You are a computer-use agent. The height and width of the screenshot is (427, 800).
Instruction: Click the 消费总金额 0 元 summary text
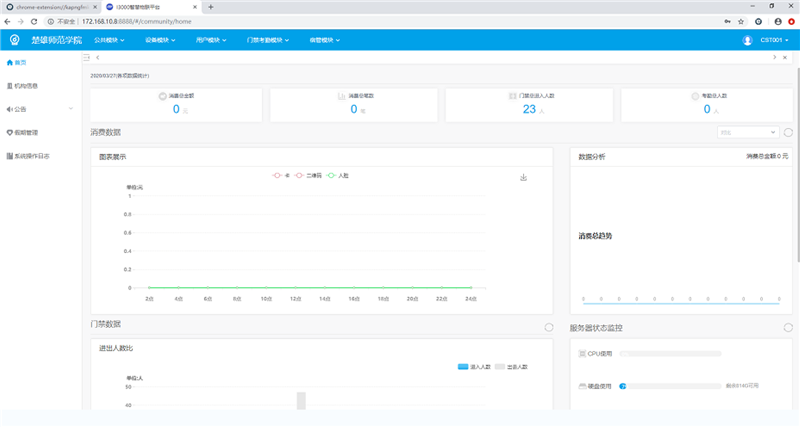click(767, 156)
